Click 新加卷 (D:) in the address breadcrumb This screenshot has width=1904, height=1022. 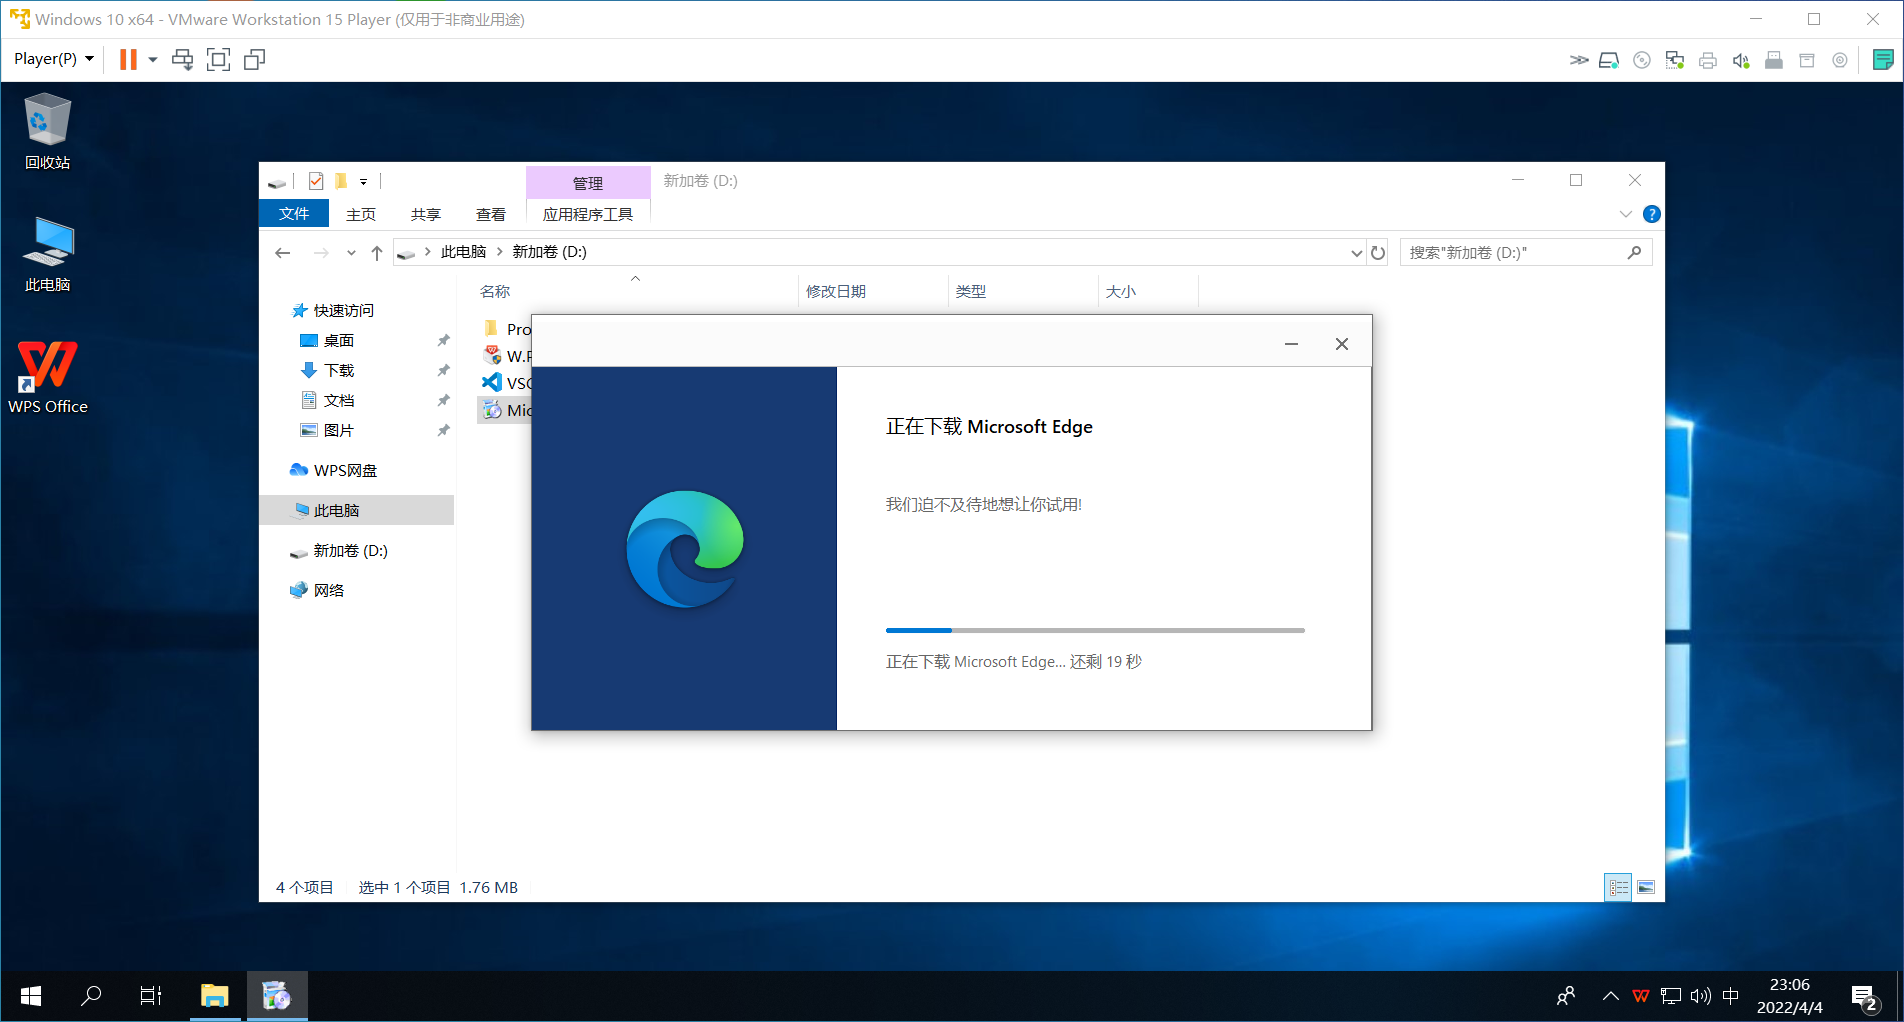click(x=549, y=252)
